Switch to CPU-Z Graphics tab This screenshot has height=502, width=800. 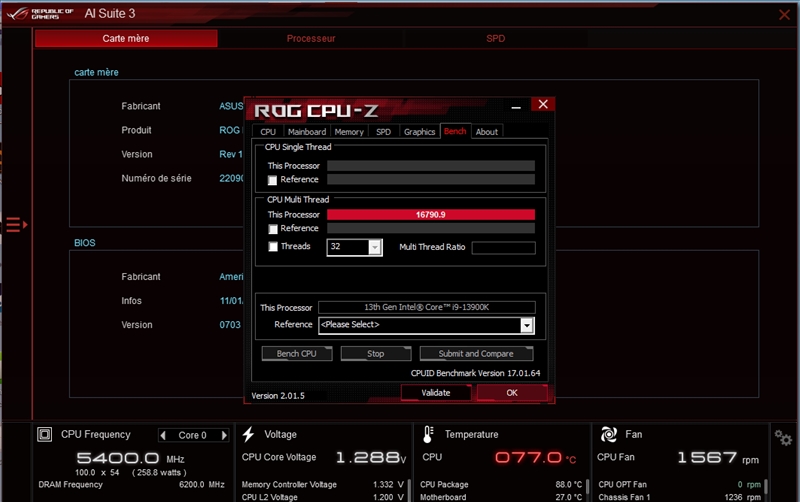[x=419, y=132]
